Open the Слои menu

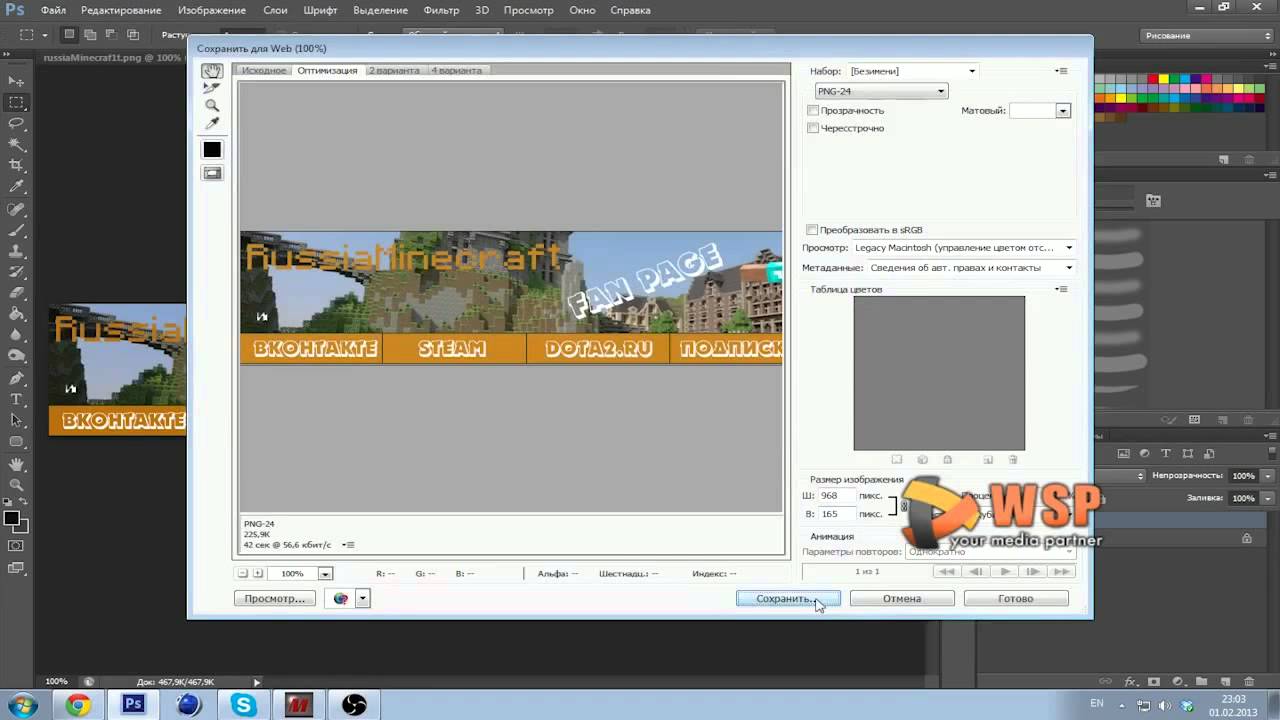275,10
